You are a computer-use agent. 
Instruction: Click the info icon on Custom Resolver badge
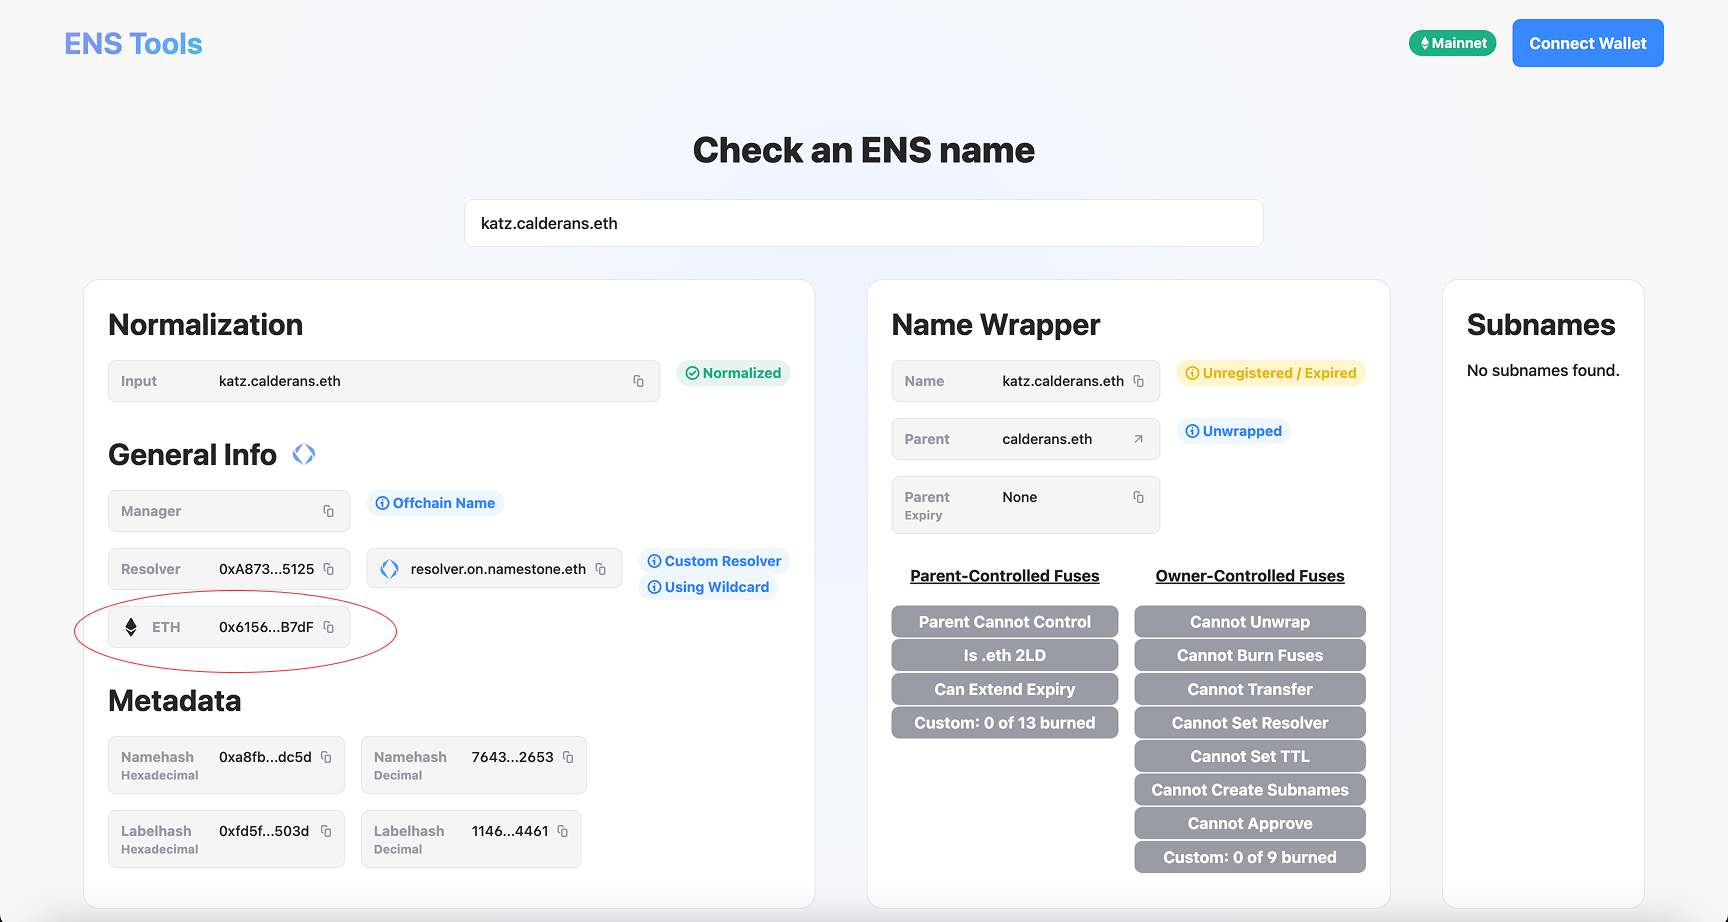click(654, 561)
